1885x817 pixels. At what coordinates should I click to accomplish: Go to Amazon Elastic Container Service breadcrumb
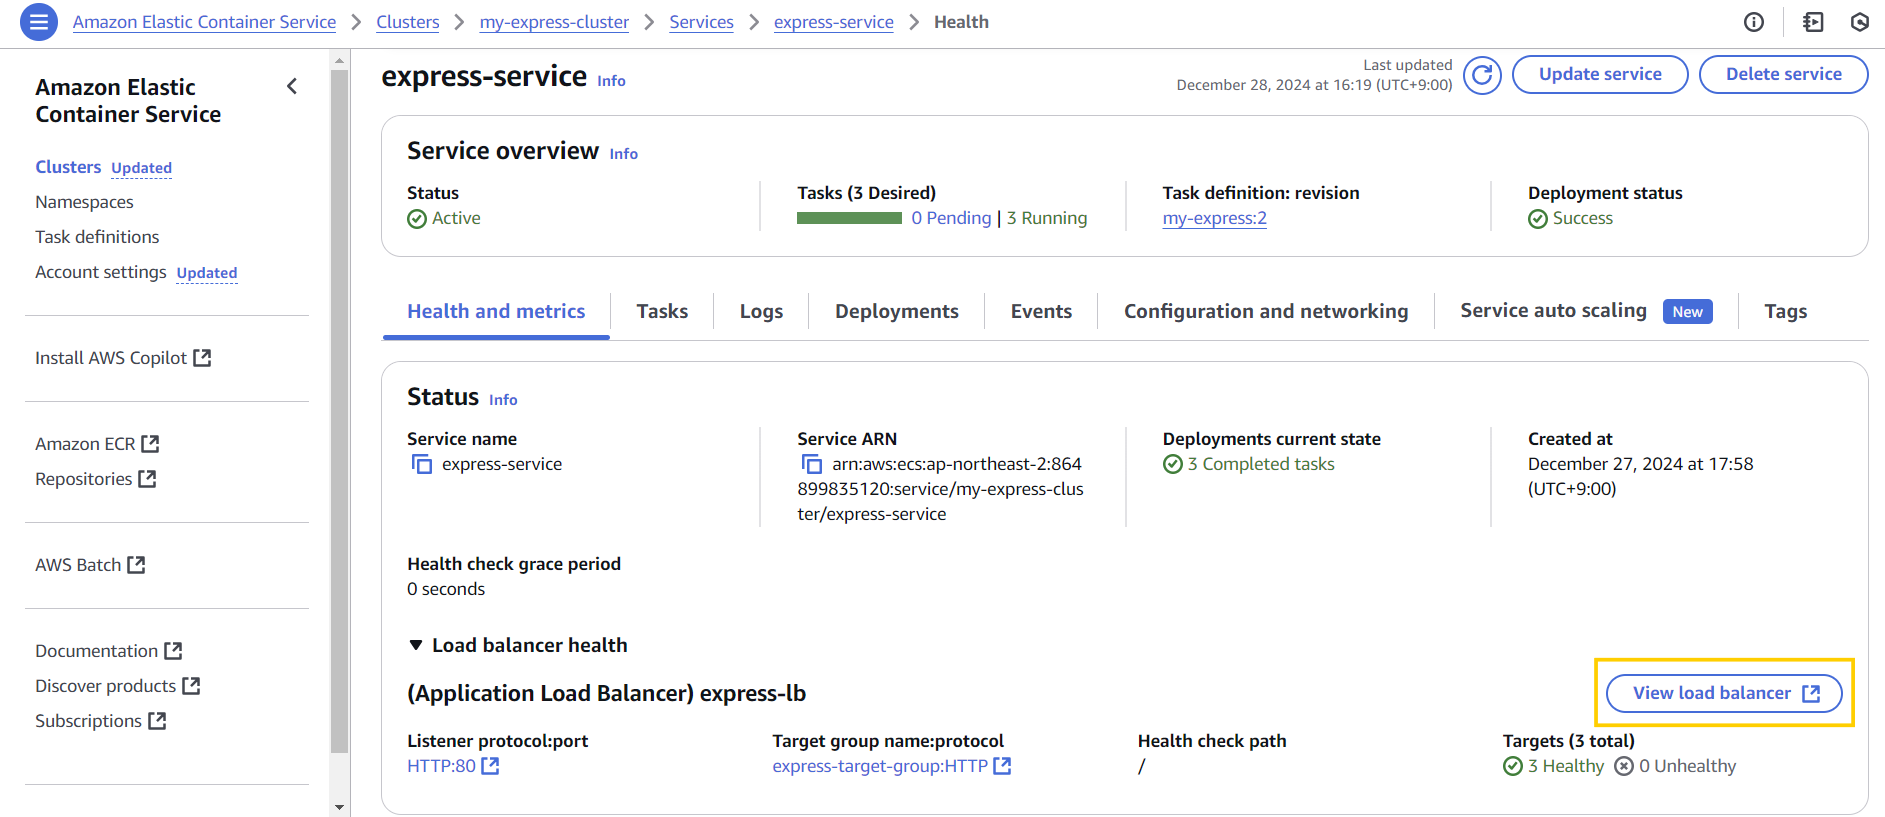pyautogui.click(x=204, y=22)
